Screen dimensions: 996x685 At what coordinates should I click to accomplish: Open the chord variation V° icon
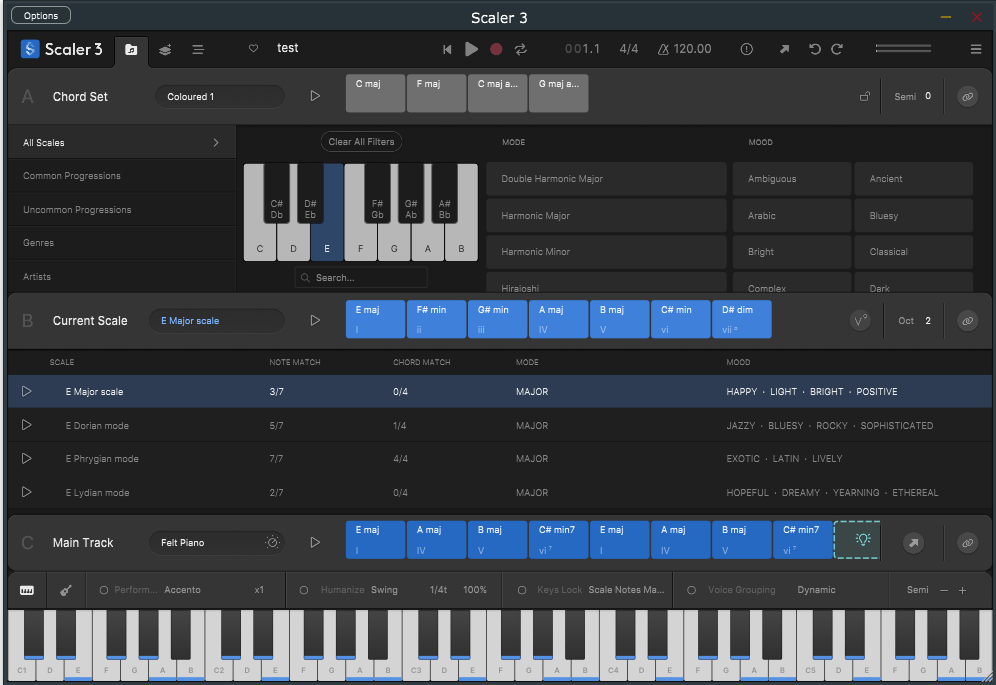click(x=859, y=321)
